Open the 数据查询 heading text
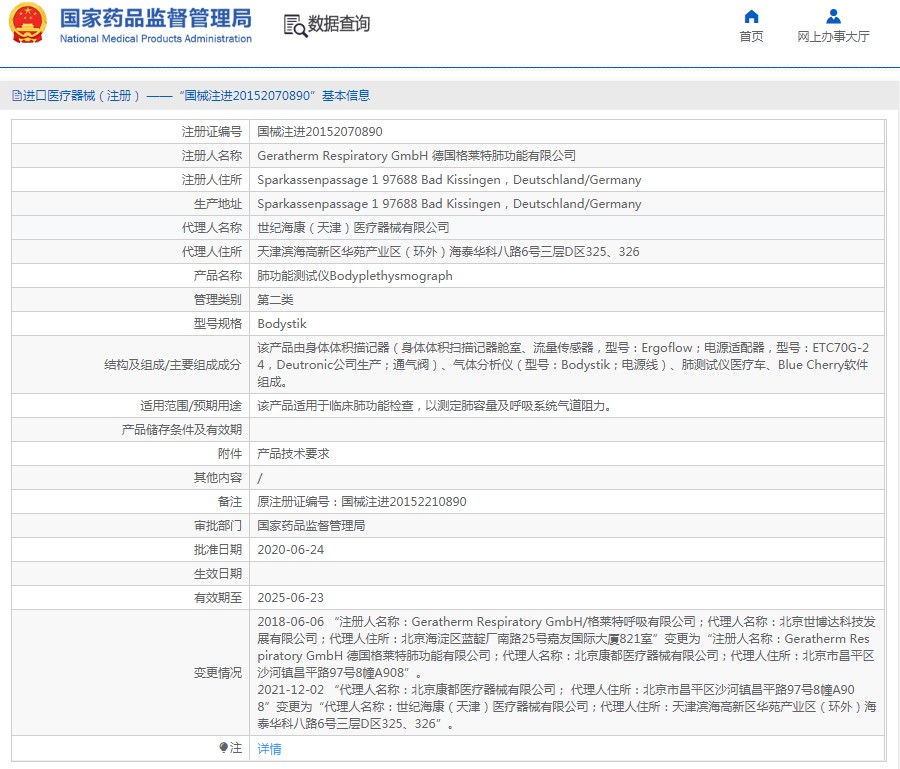Image resolution: width=900 pixels, height=769 pixels. 339,25
